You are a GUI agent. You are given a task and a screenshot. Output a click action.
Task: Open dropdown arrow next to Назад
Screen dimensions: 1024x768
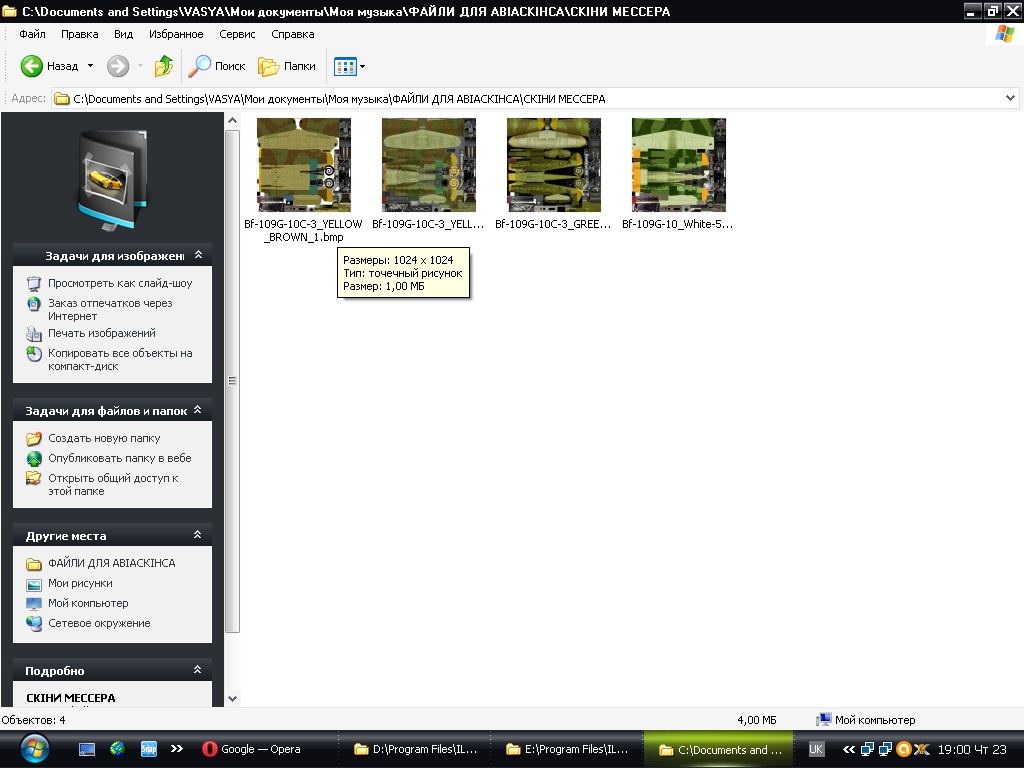(90, 66)
